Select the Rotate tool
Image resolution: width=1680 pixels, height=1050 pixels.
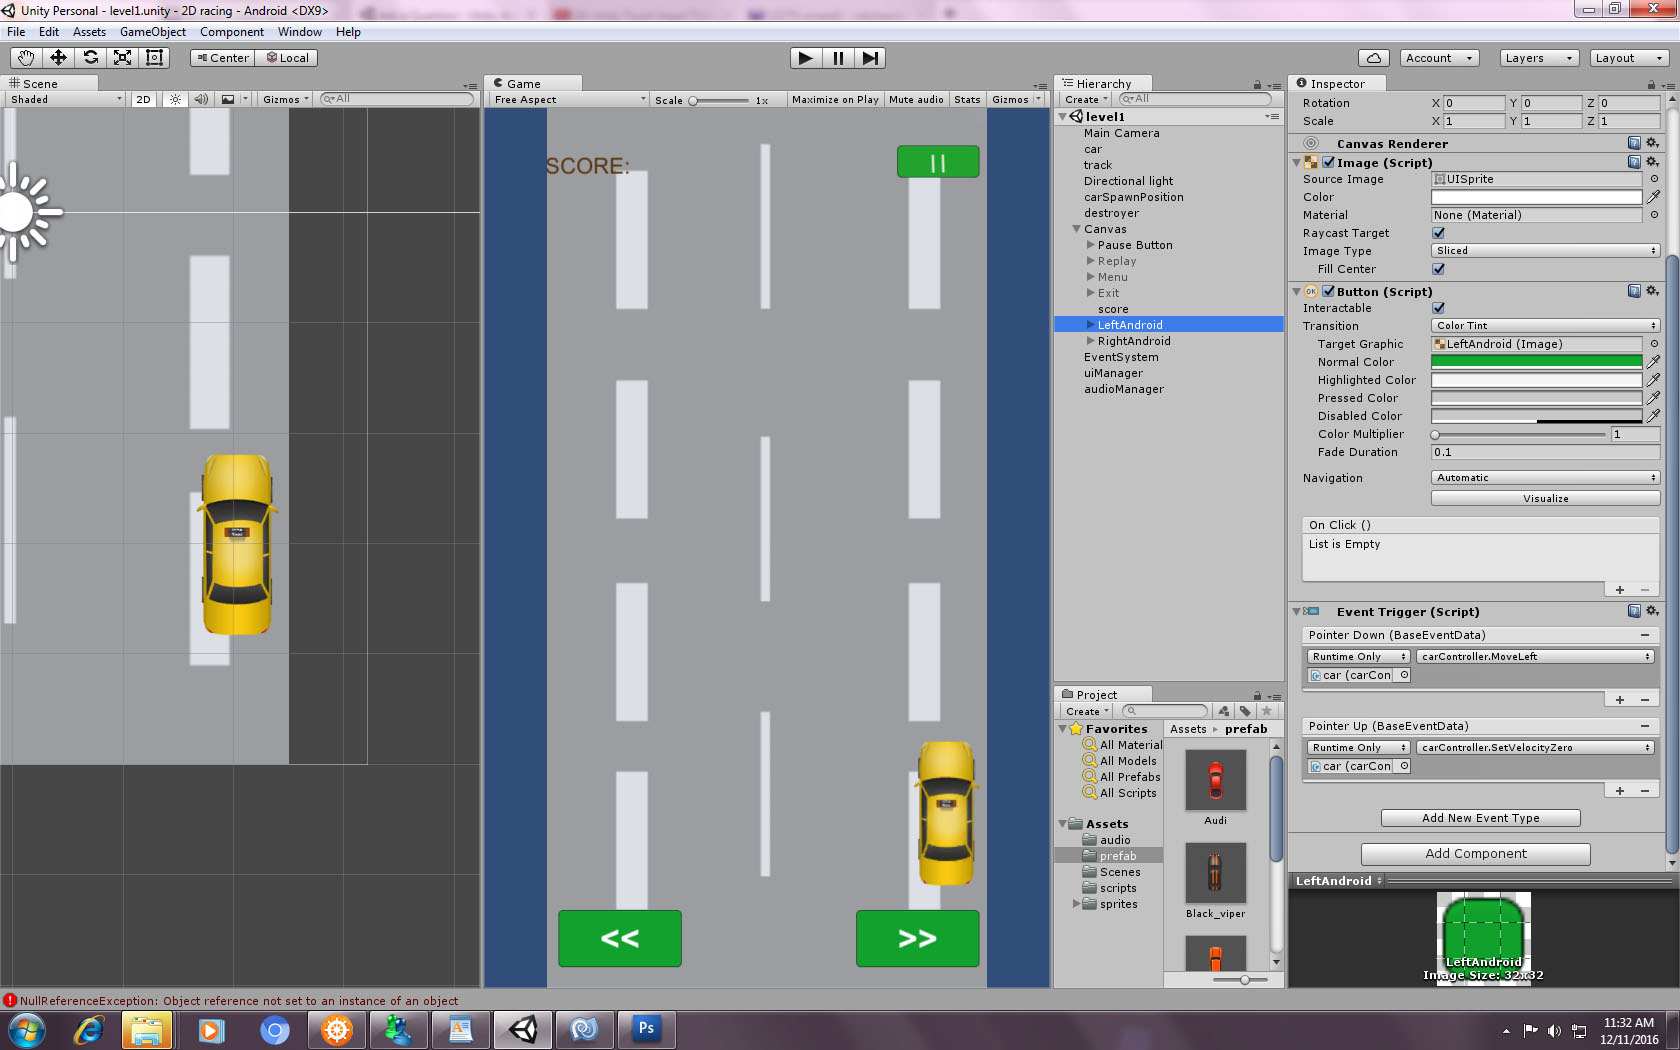coord(90,58)
